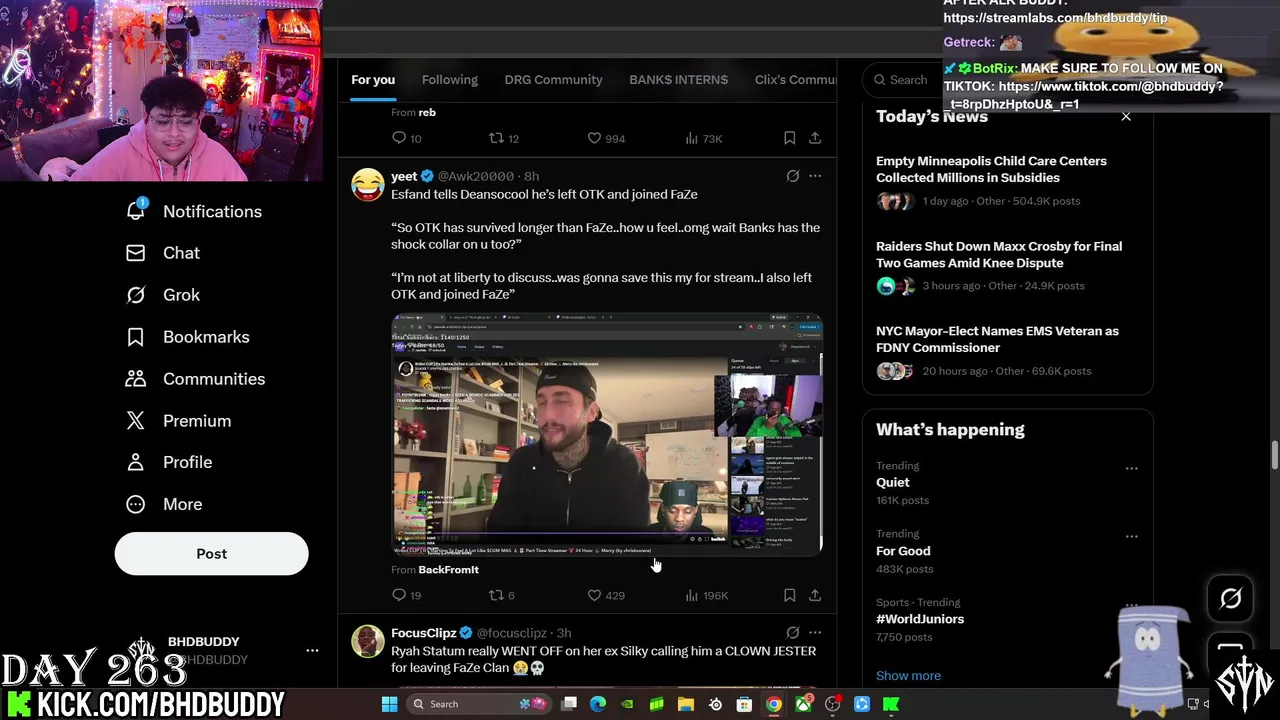Play the Esfand stream video thumbnail
Viewport: 1280px width, 720px height.
[606, 434]
